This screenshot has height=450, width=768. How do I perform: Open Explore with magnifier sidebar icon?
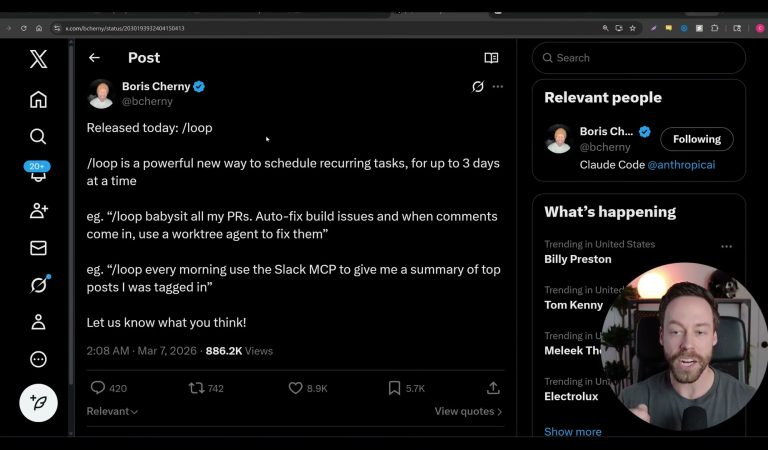[x=38, y=136]
